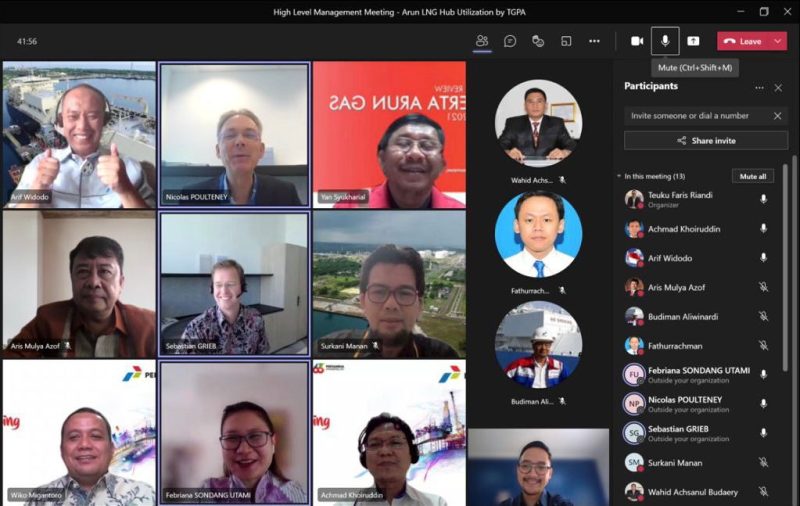This screenshot has width=800, height=506.
Task: Select Arif Widodo in participants list
Action: coord(698,258)
